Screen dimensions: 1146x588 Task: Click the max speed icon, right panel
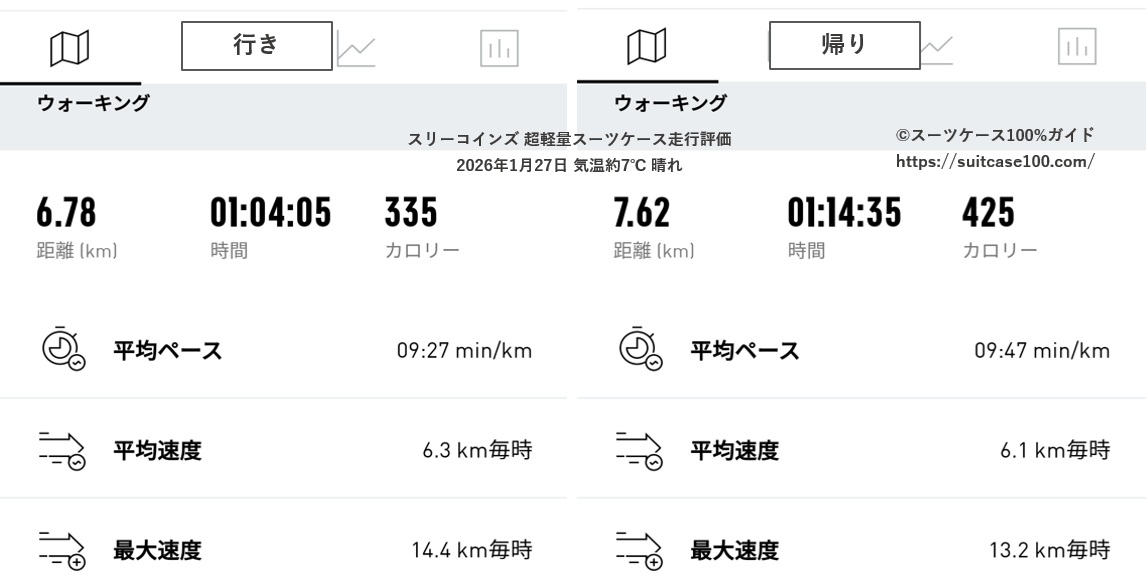(640, 550)
